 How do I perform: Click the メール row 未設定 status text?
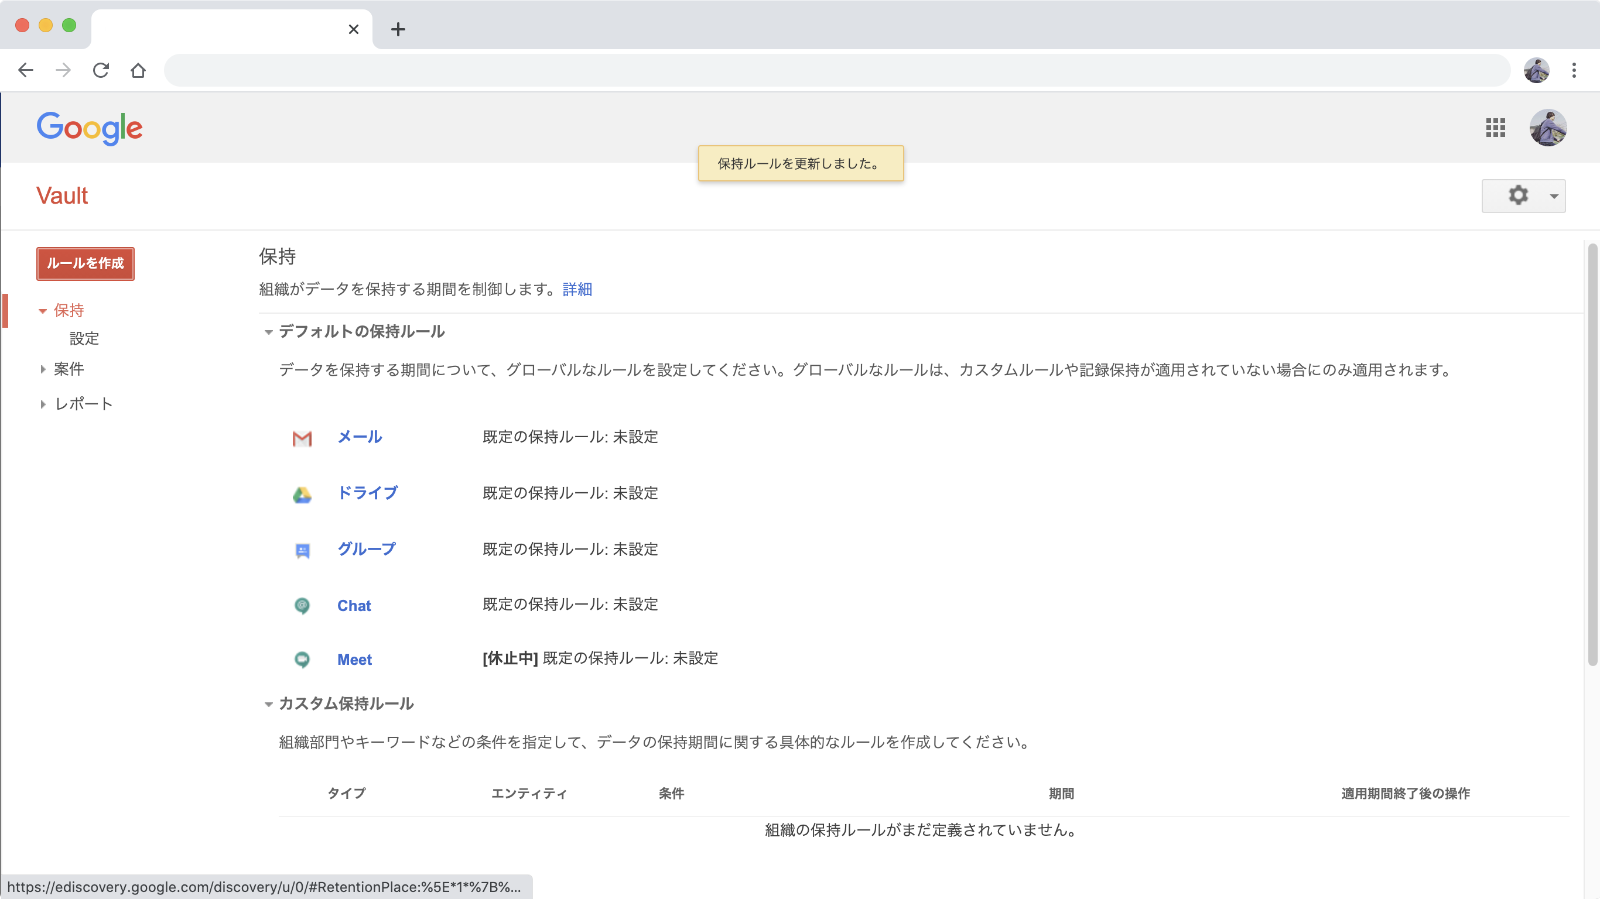point(635,437)
